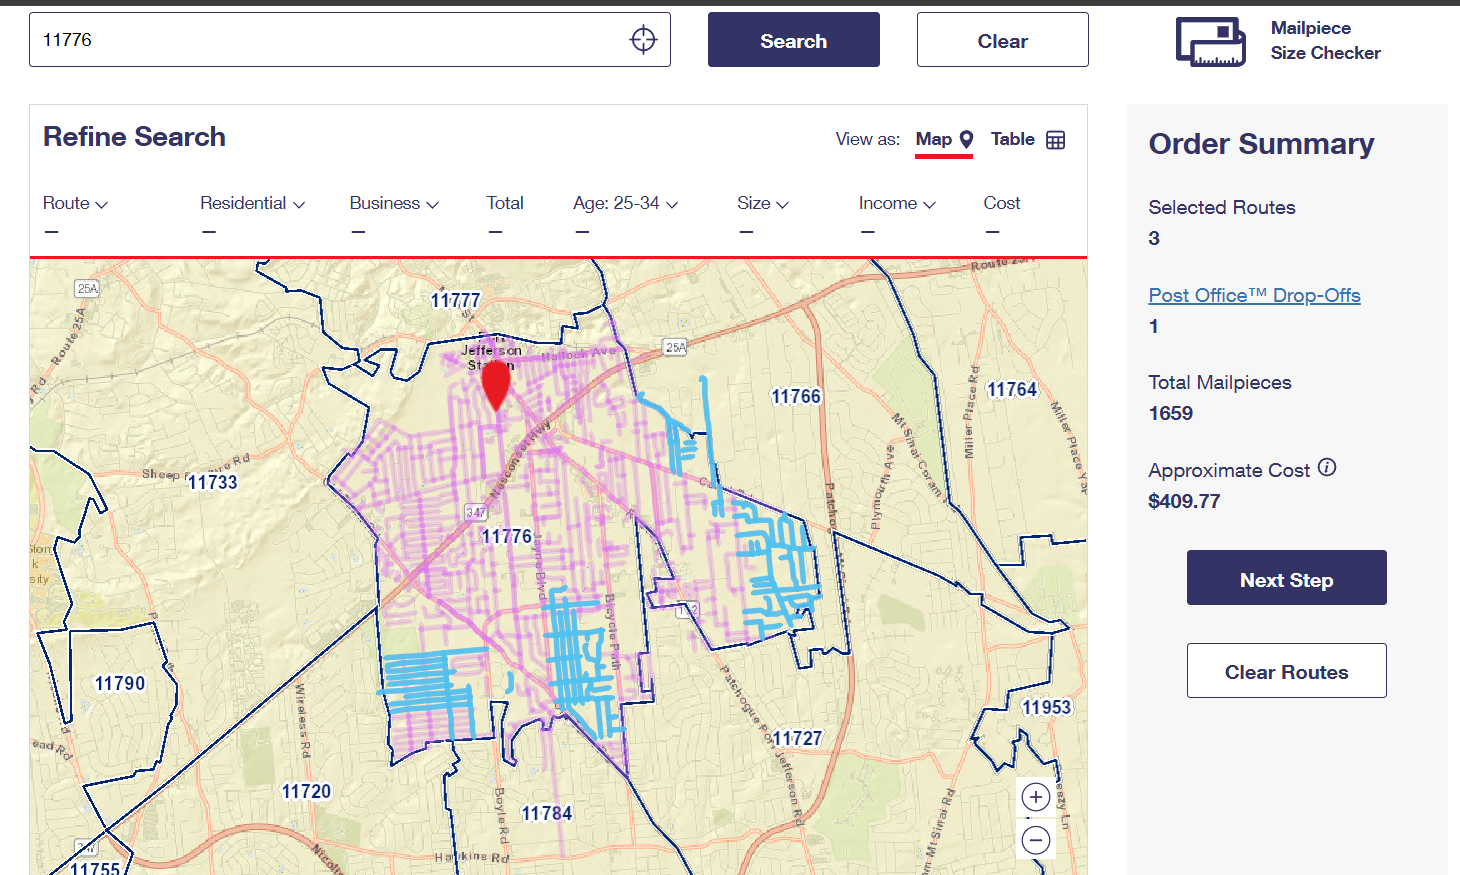
Task: Click ZIP label 11790 on map
Action: click(120, 684)
